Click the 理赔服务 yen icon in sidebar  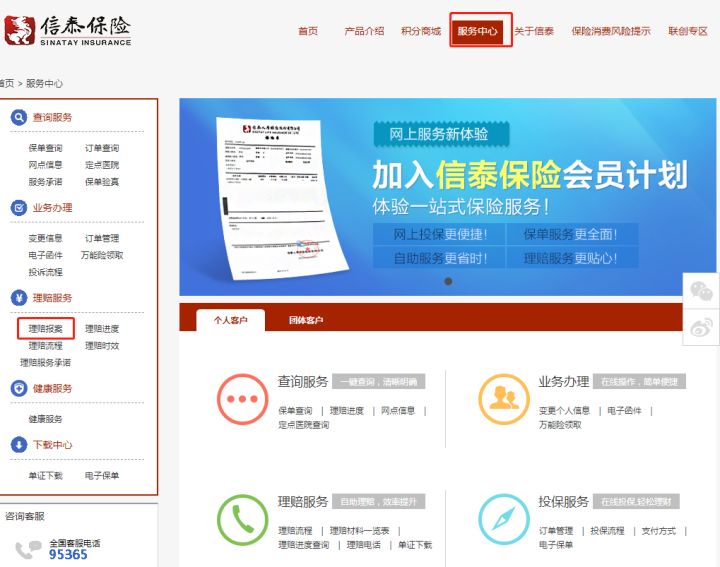[x=19, y=298]
